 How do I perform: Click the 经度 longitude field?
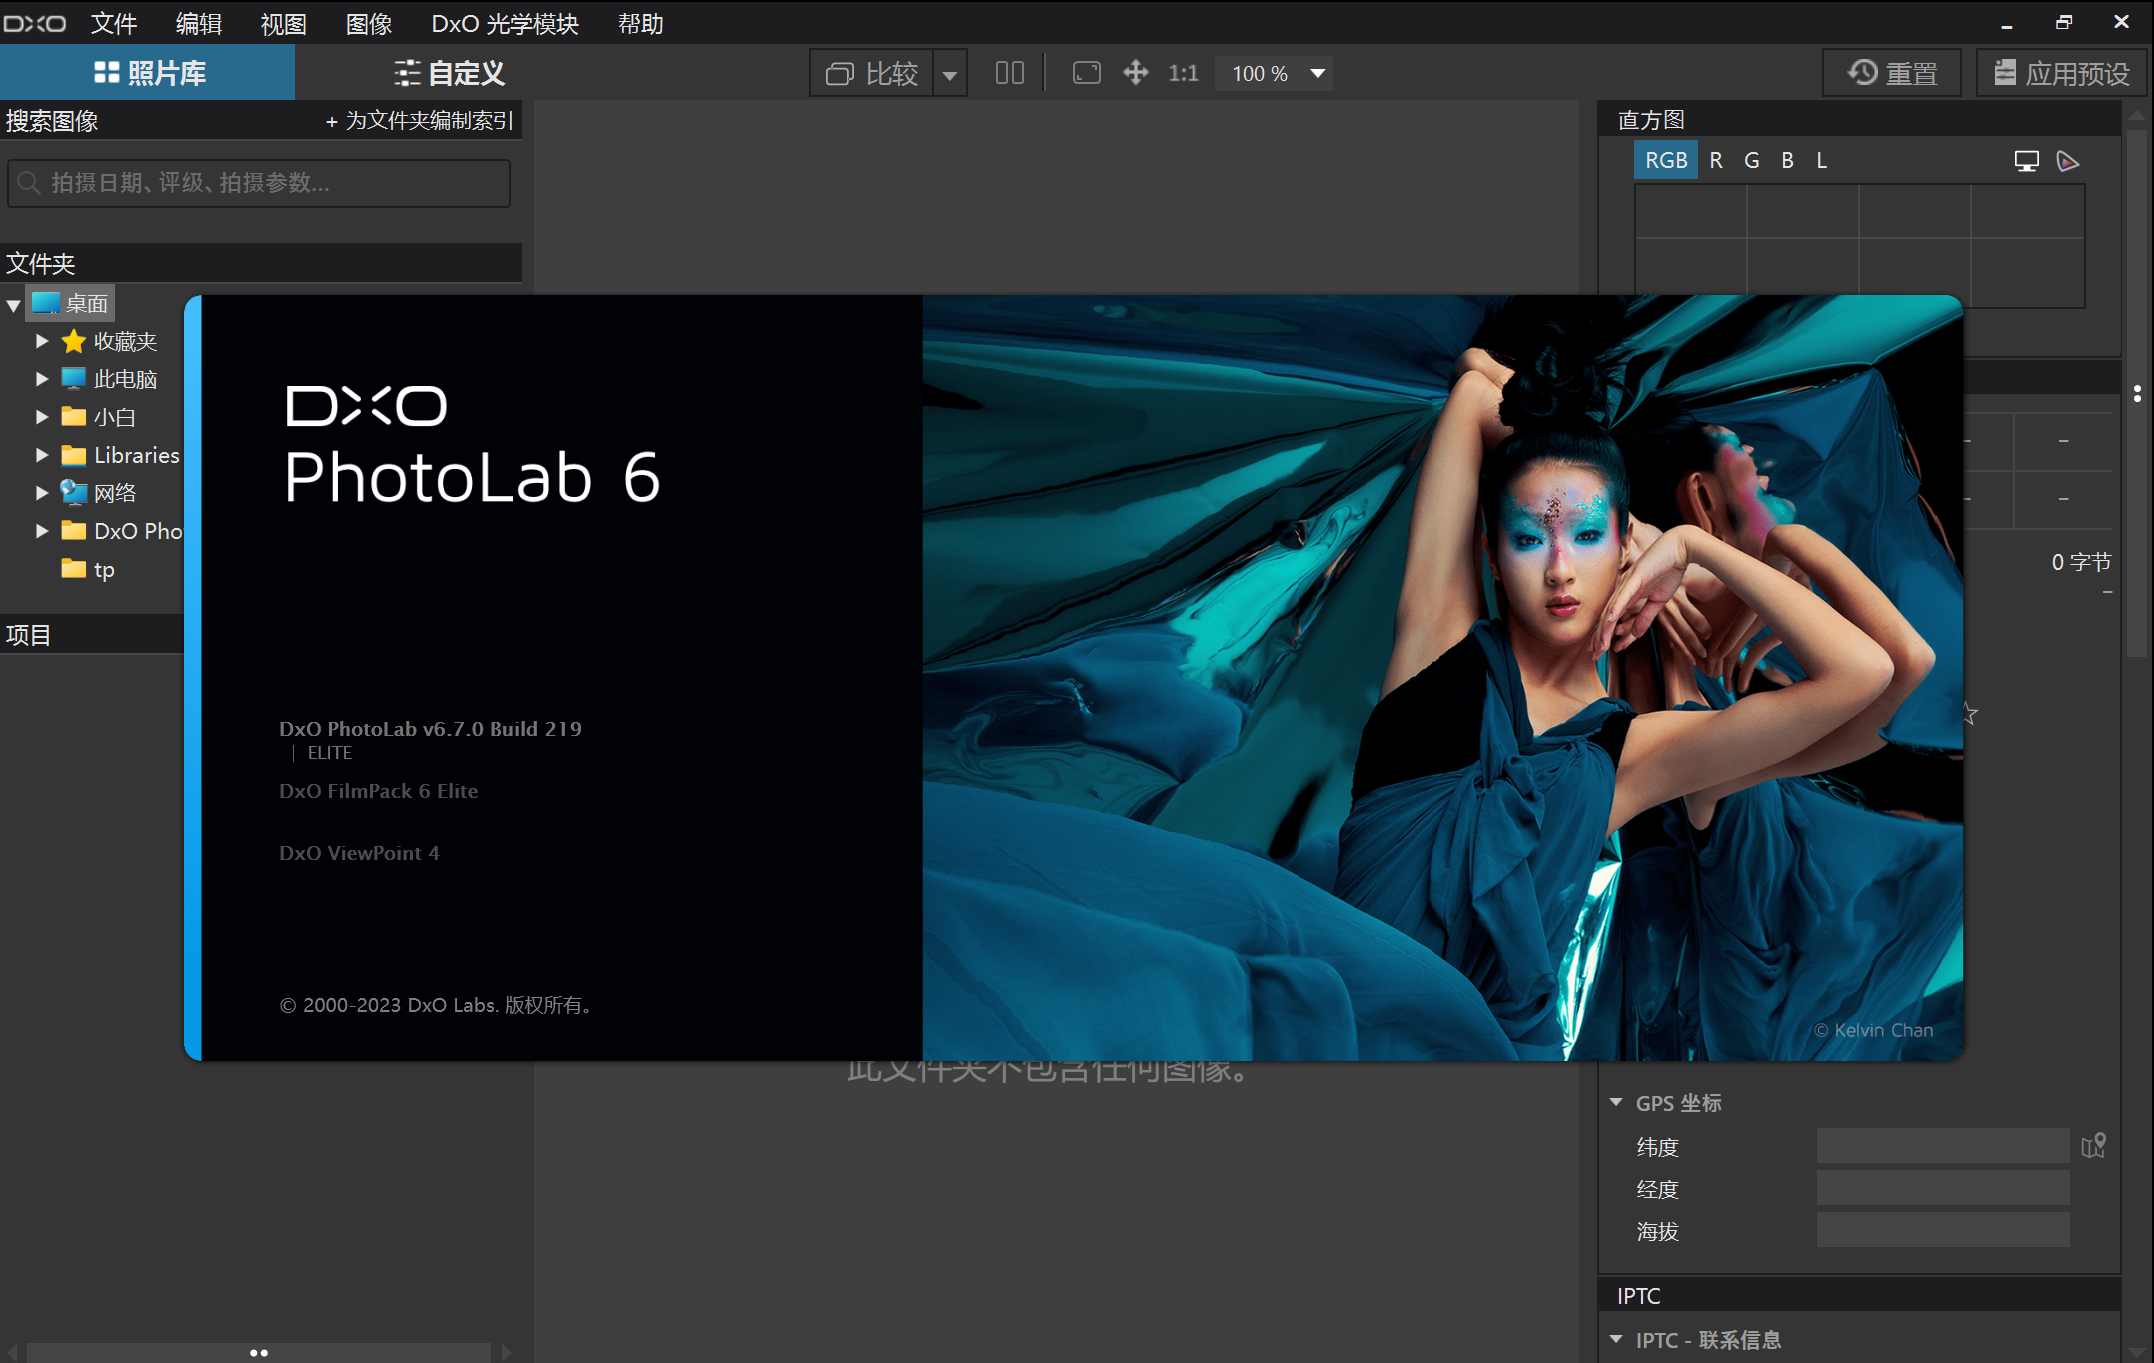pyautogui.click(x=1942, y=1188)
